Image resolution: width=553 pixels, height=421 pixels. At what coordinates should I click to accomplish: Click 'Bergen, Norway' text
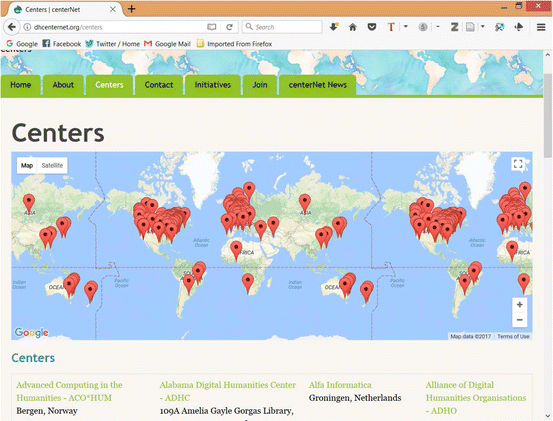pos(47,411)
